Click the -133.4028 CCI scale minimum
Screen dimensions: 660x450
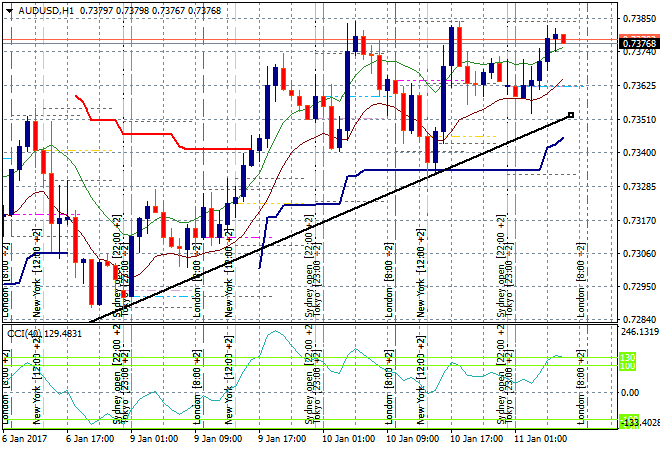640,422
